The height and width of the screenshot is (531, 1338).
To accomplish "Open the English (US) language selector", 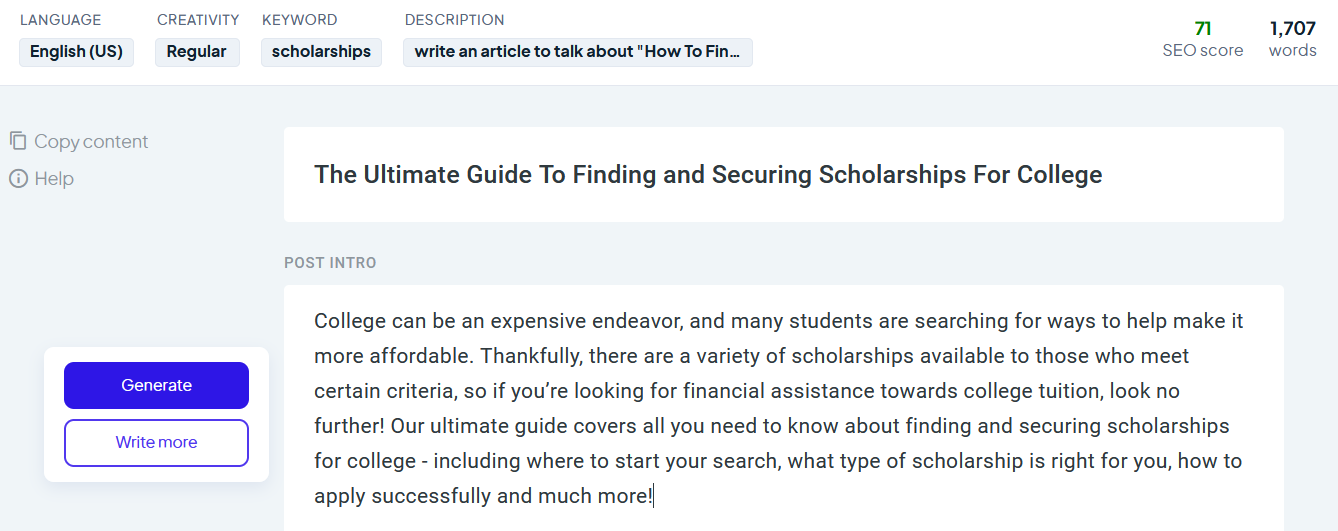I will (76, 52).
